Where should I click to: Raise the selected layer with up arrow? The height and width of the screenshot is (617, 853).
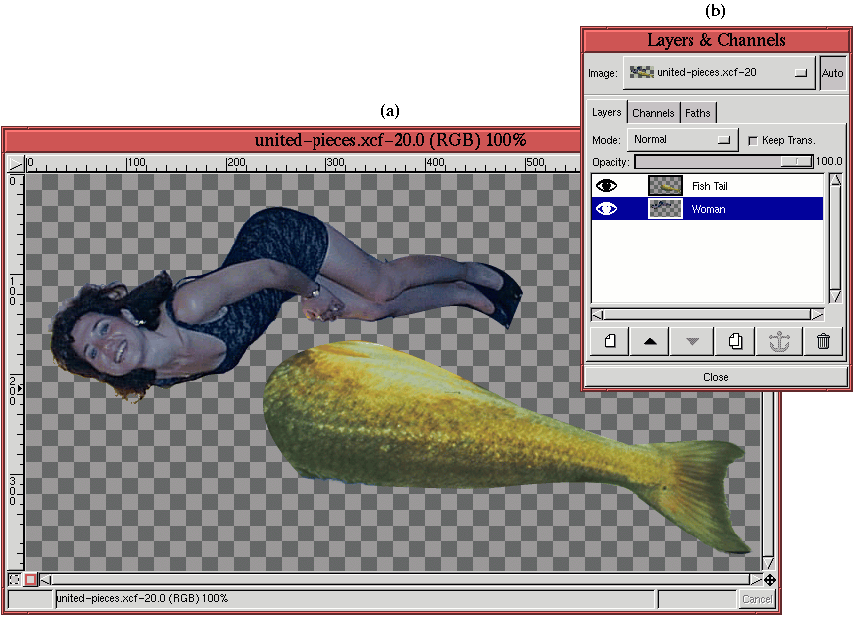pos(651,341)
